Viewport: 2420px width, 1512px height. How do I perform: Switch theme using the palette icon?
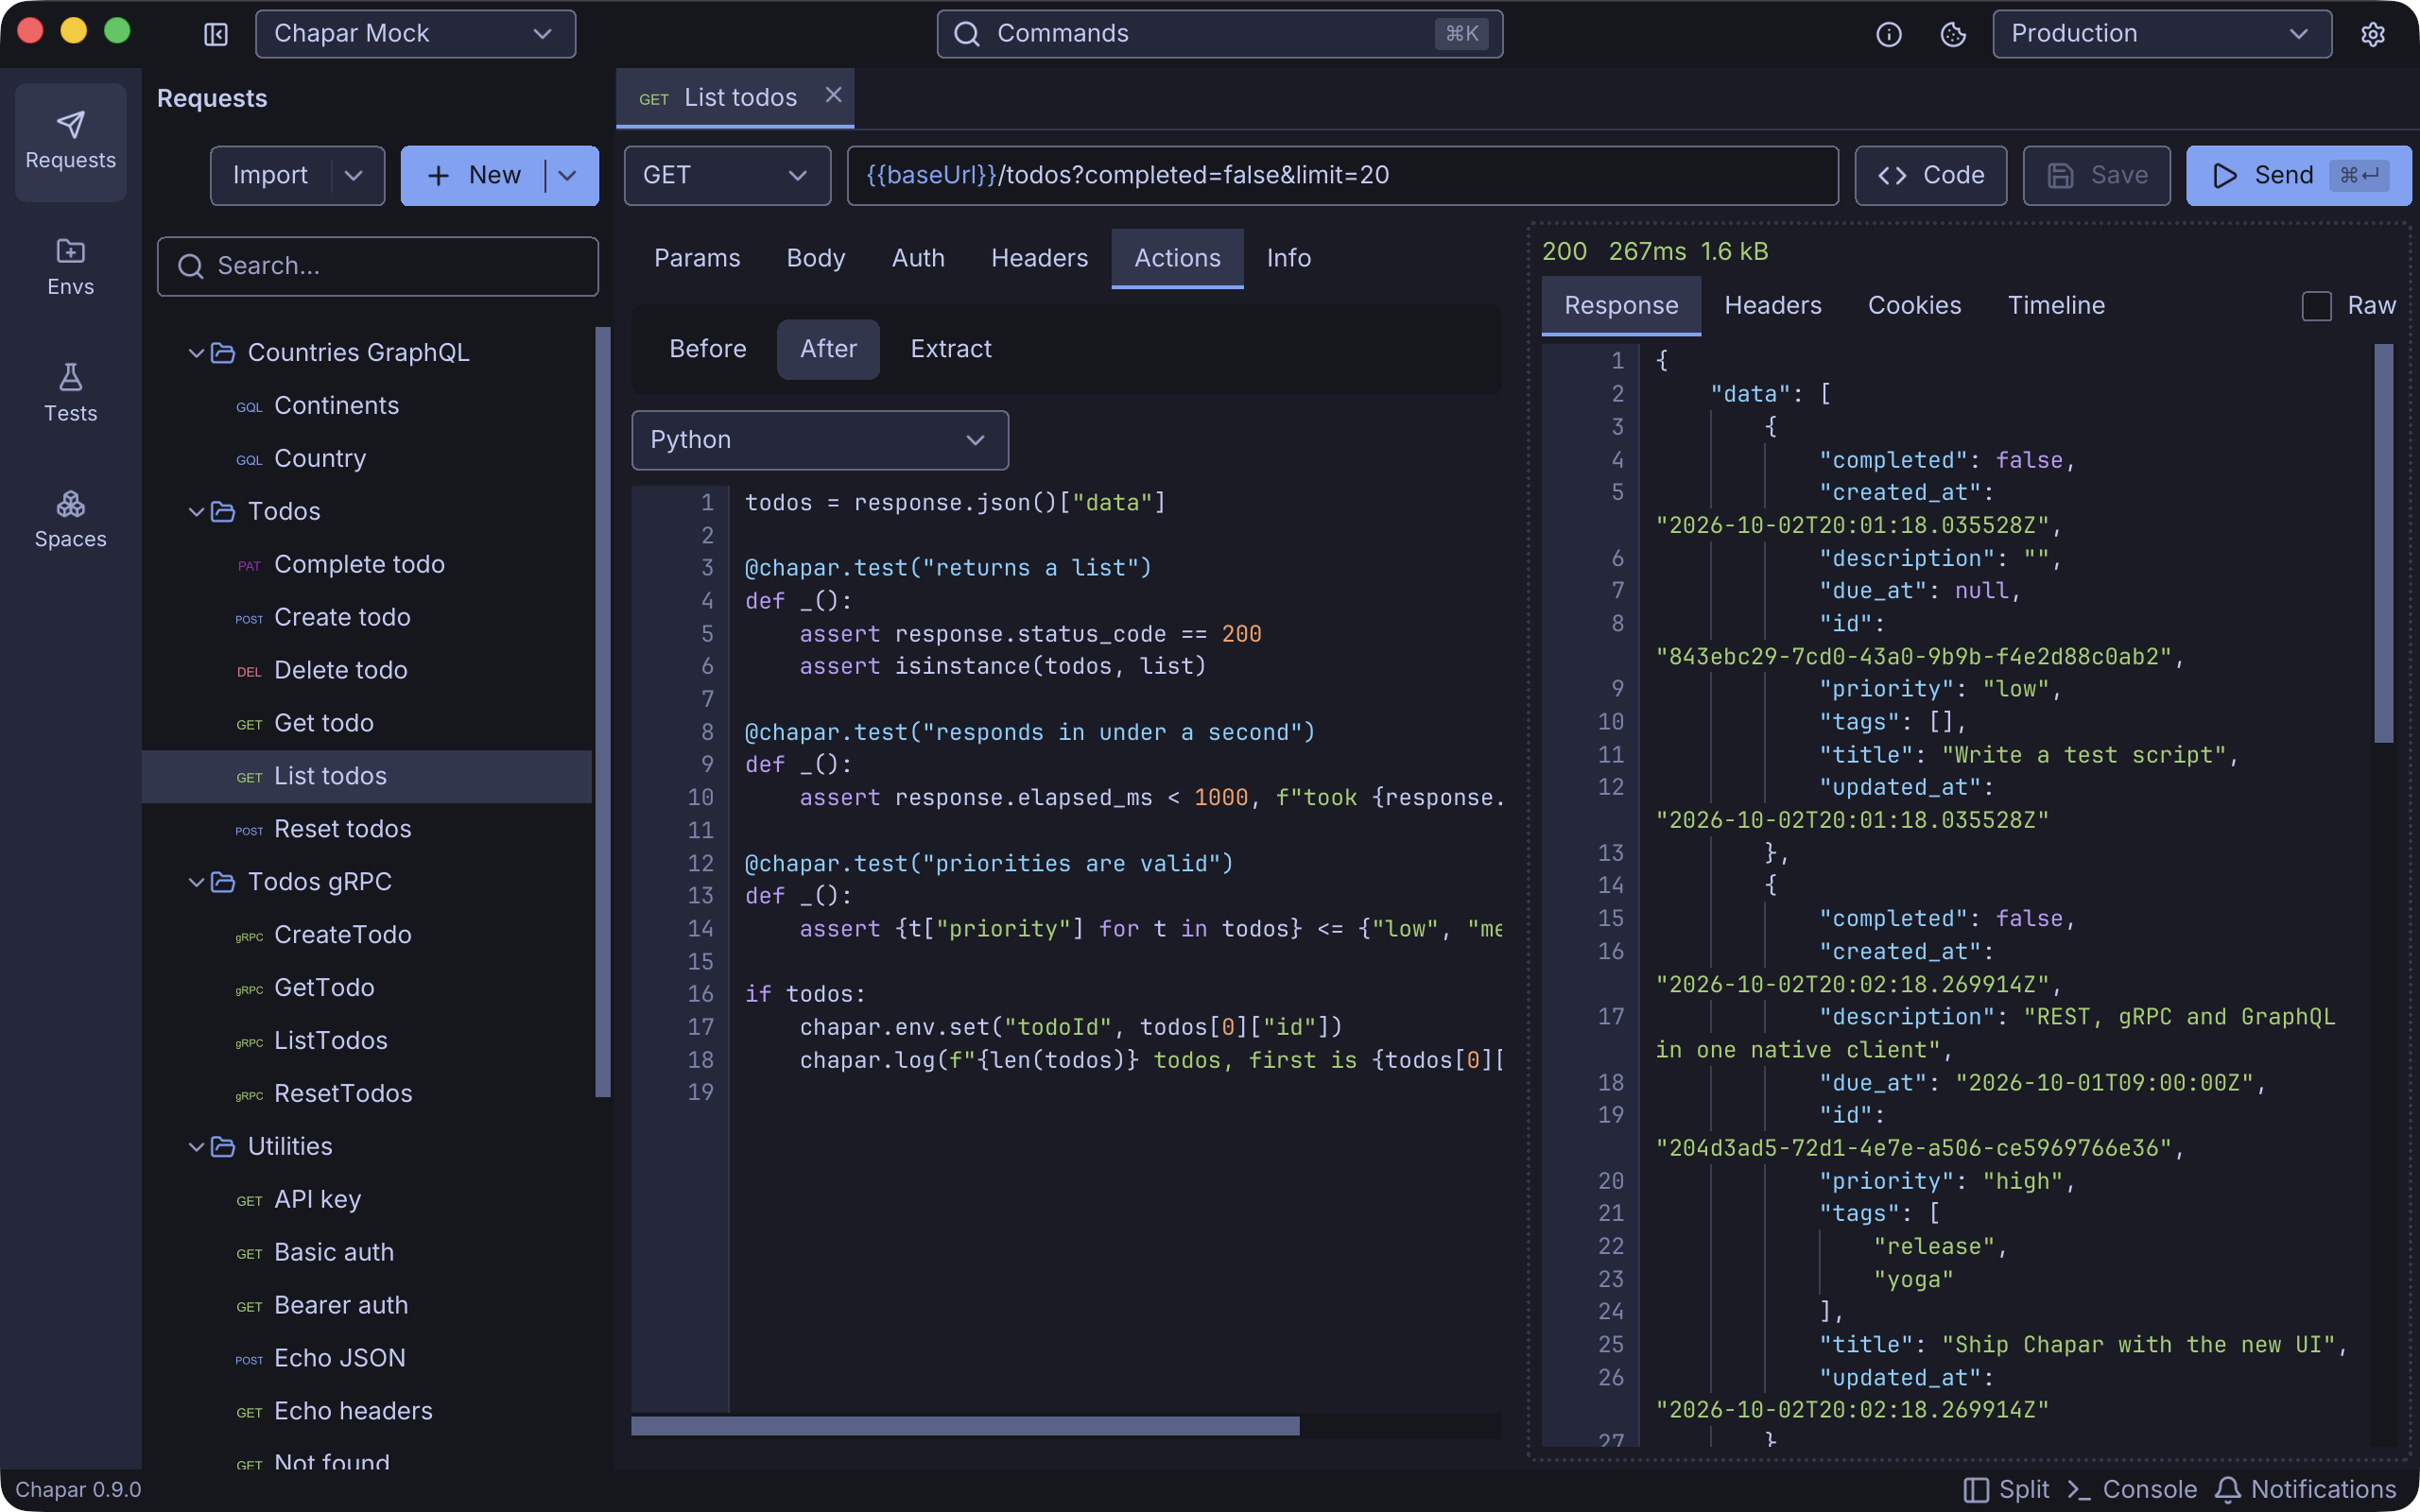pos(1953,34)
